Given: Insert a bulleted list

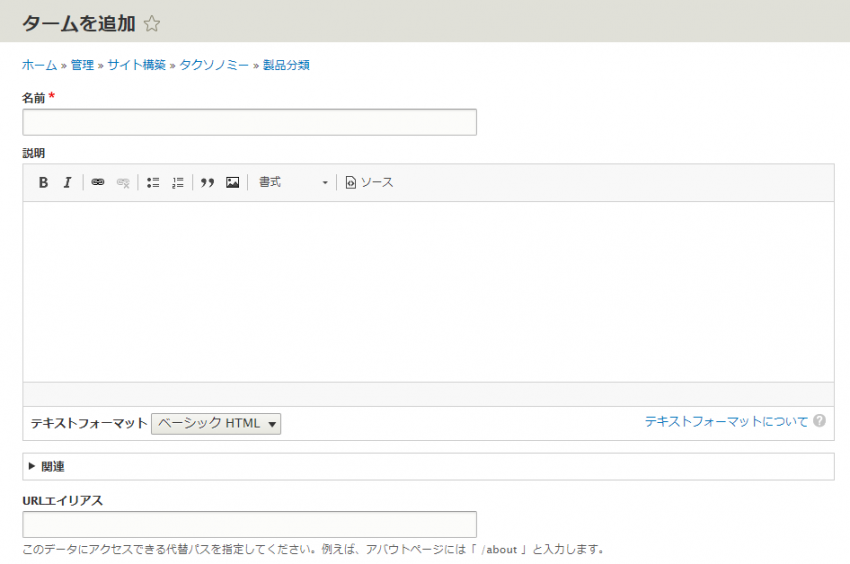Looking at the screenshot, I should point(153,183).
